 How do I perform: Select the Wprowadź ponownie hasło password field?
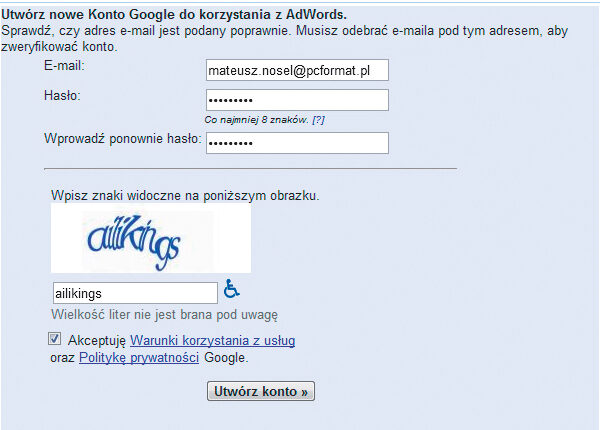pyautogui.click(x=296, y=143)
